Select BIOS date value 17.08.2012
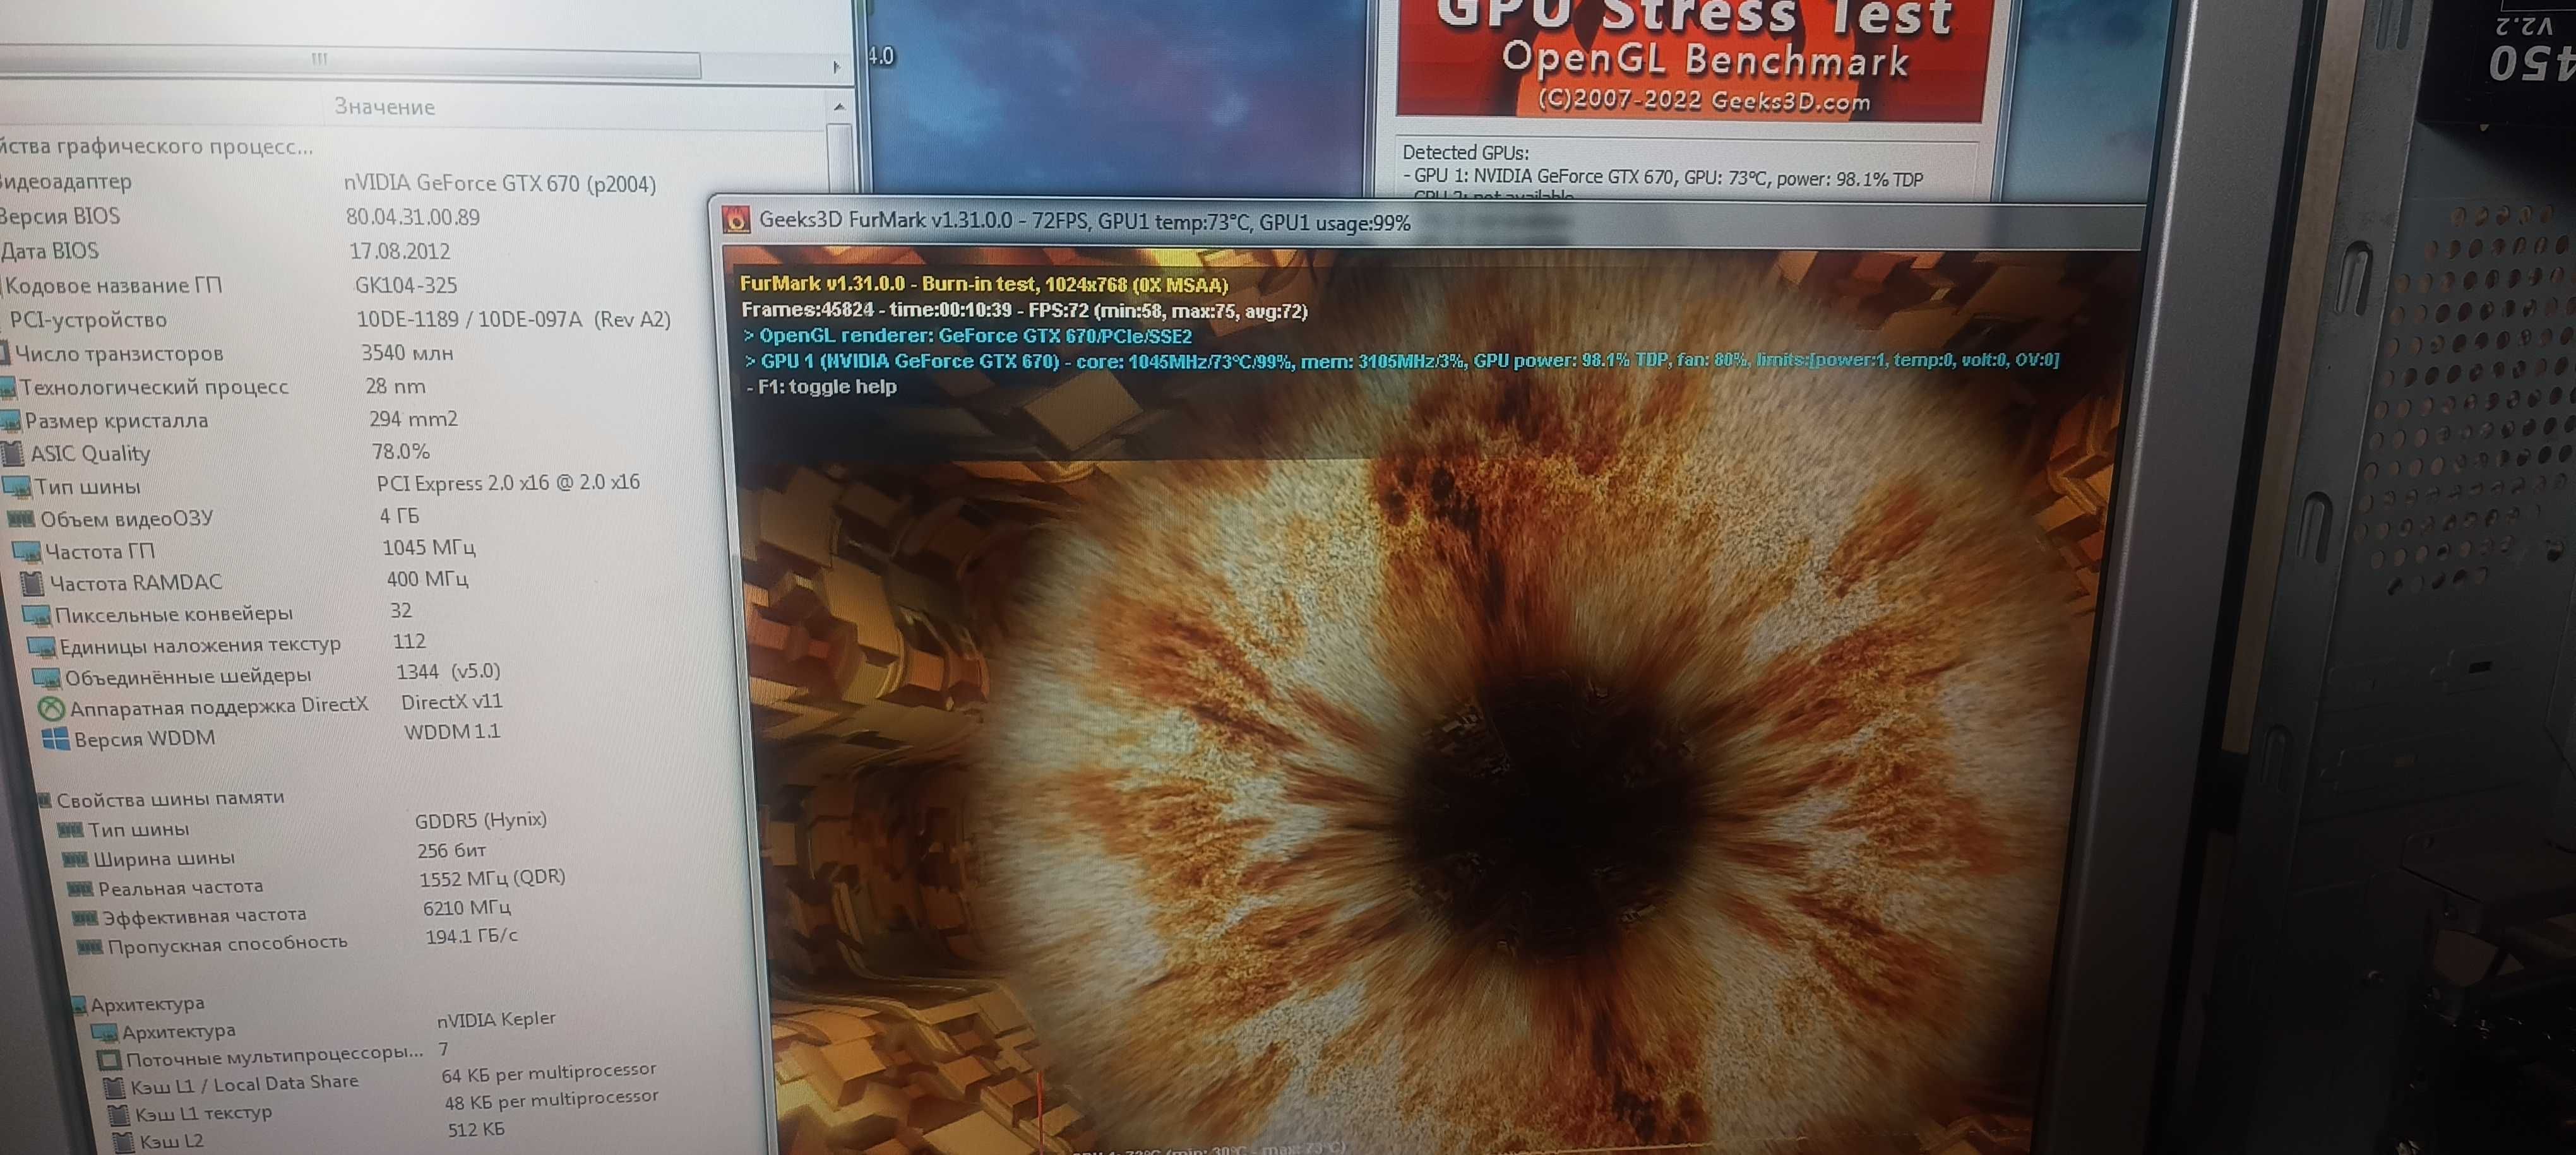Screen dimensions: 2576x1155 tap(400, 251)
